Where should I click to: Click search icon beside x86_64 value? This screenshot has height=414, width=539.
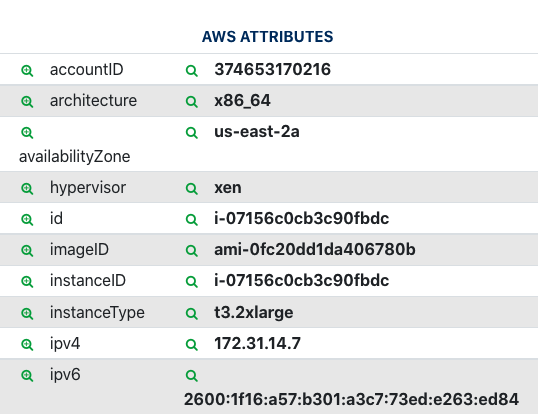pyautogui.click(x=192, y=102)
